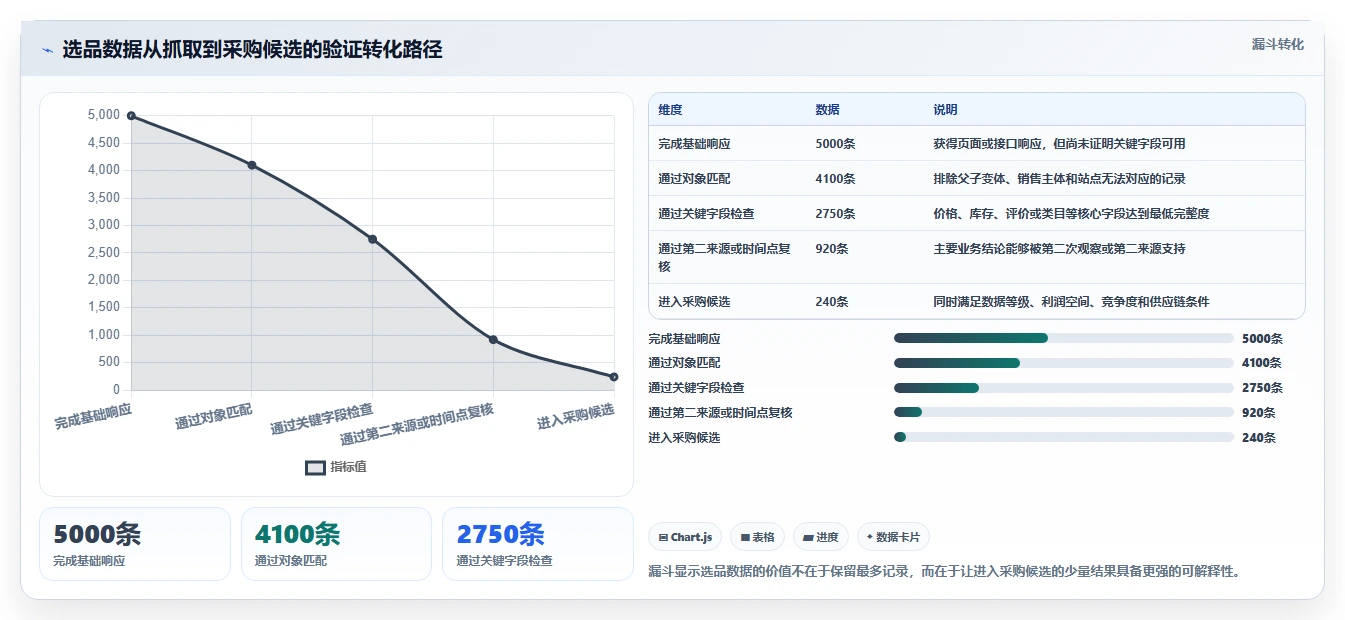1345x620 pixels.
Task: Open the 5000条 完成基础响应 stat card
Action: (x=135, y=544)
